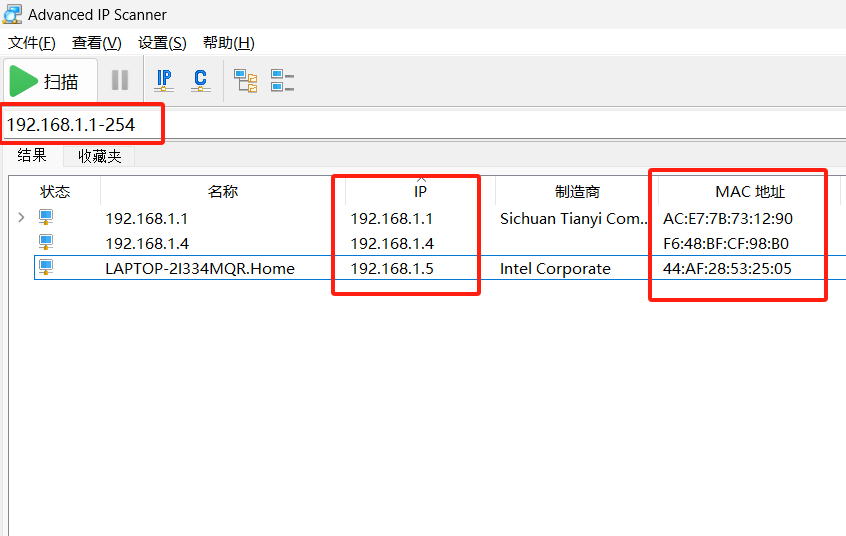Click IP cell 192.168.1.4
This screenshot has height=536, width=846.
[392, 243]
